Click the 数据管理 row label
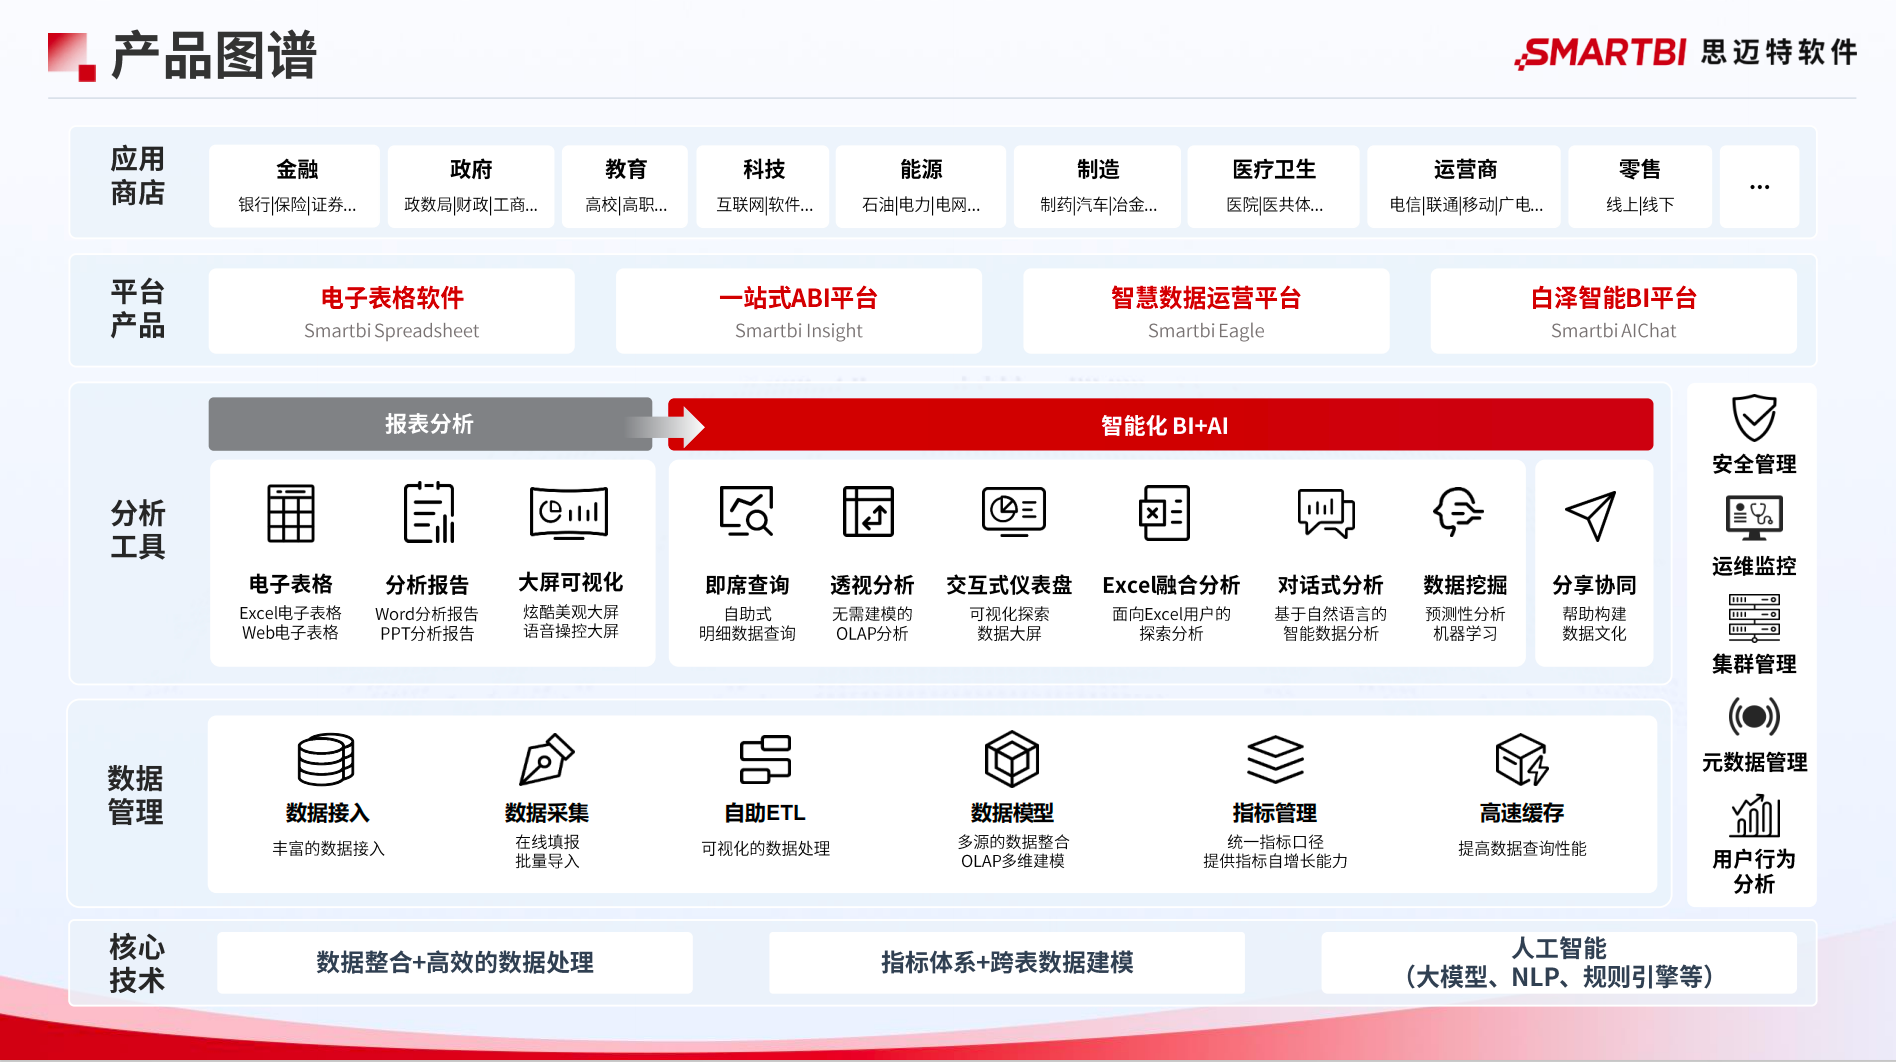Image resolution: width=1896 pixels, height=1062 pixels. [135, 795]
